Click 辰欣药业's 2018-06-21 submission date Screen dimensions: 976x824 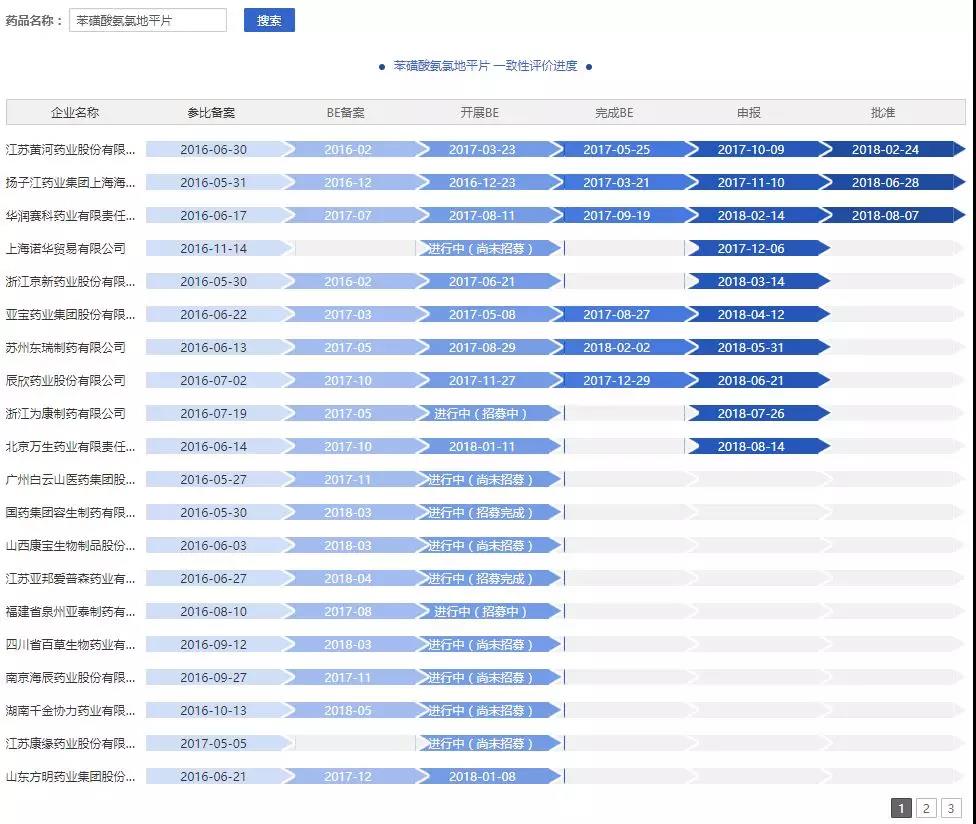tap(751, 381)
